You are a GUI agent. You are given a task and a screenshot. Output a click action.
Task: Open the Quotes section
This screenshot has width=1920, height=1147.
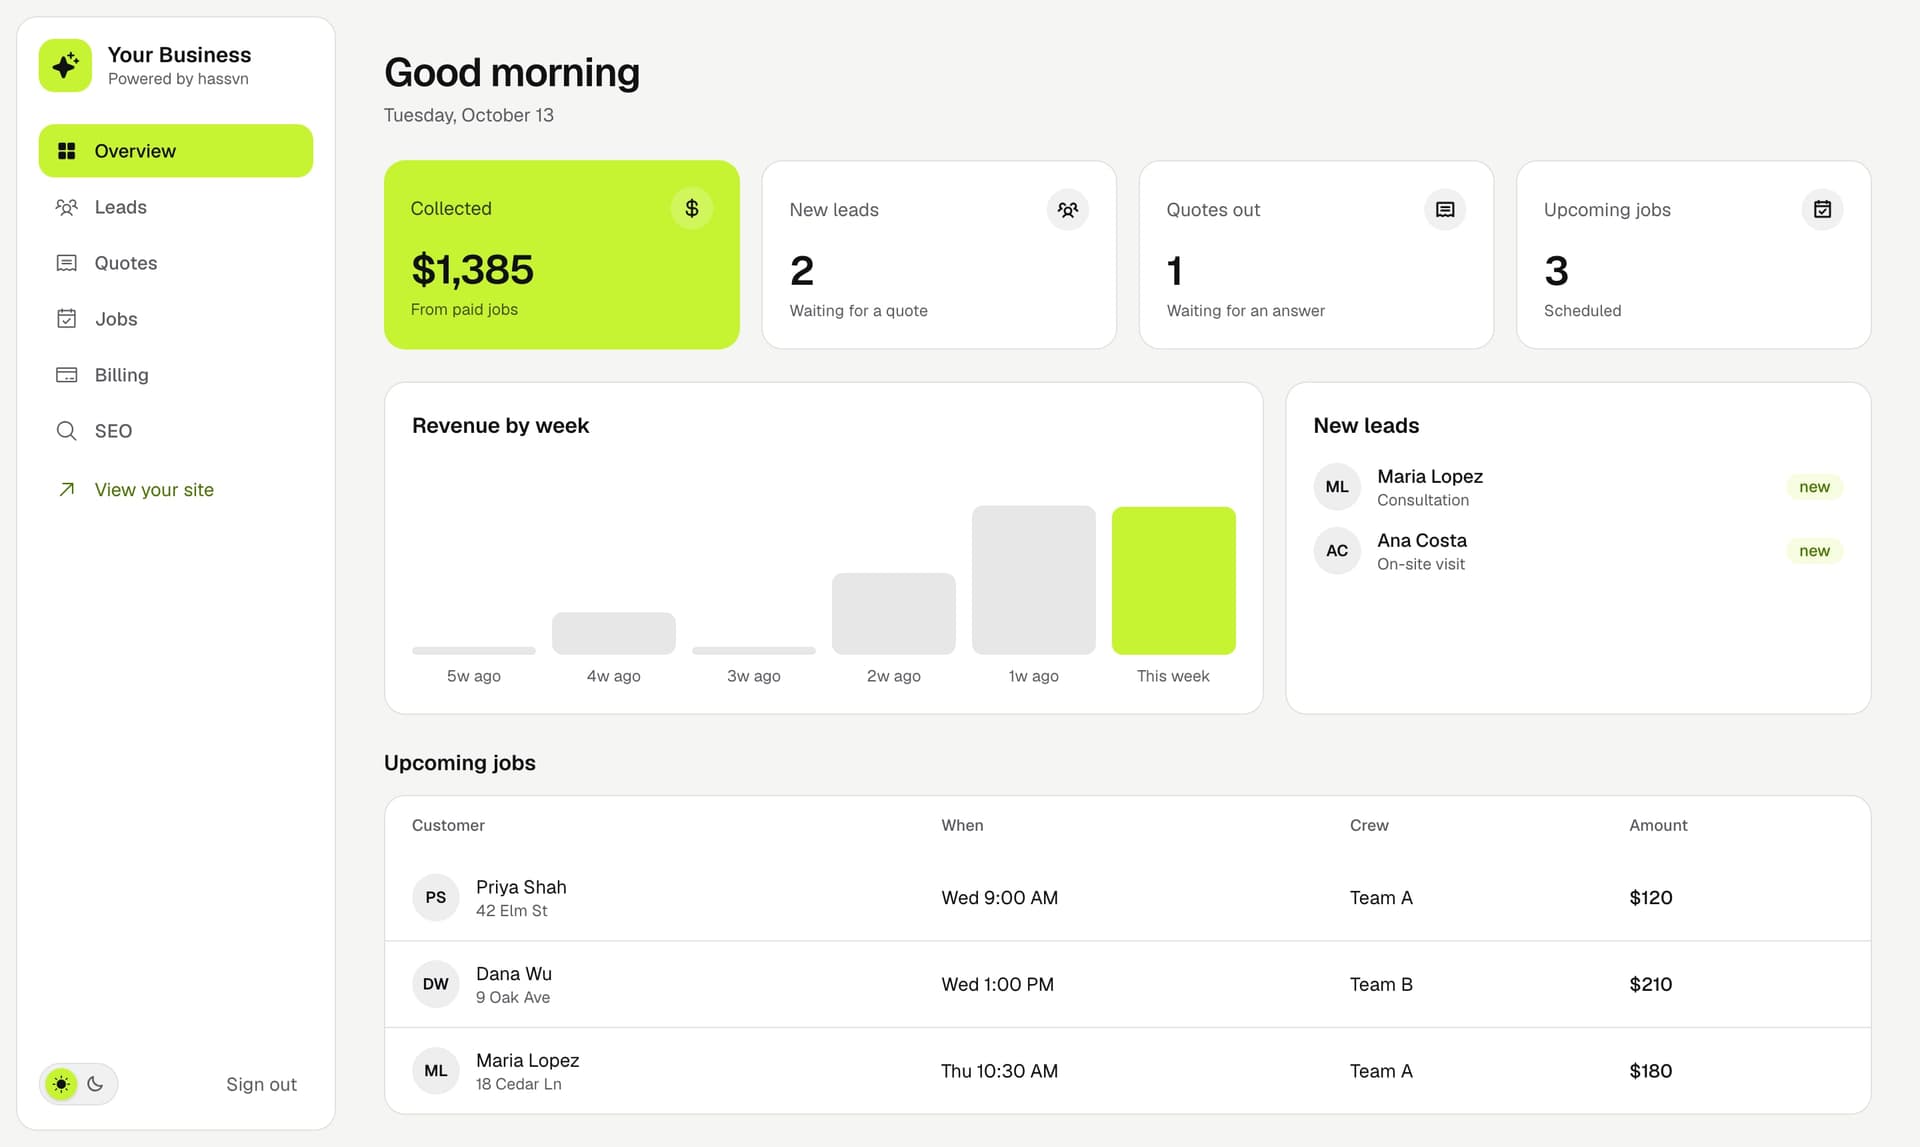176,263
